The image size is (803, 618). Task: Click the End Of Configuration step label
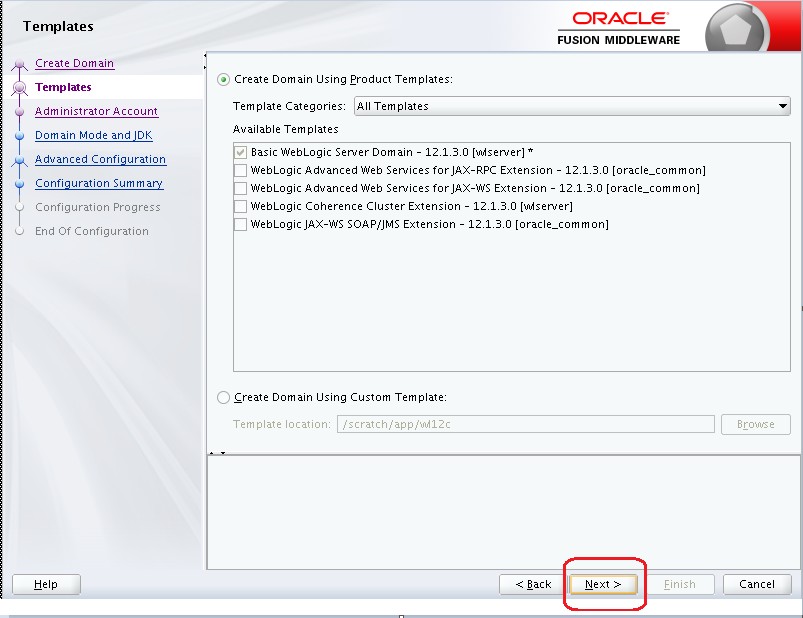coord(92,231)
